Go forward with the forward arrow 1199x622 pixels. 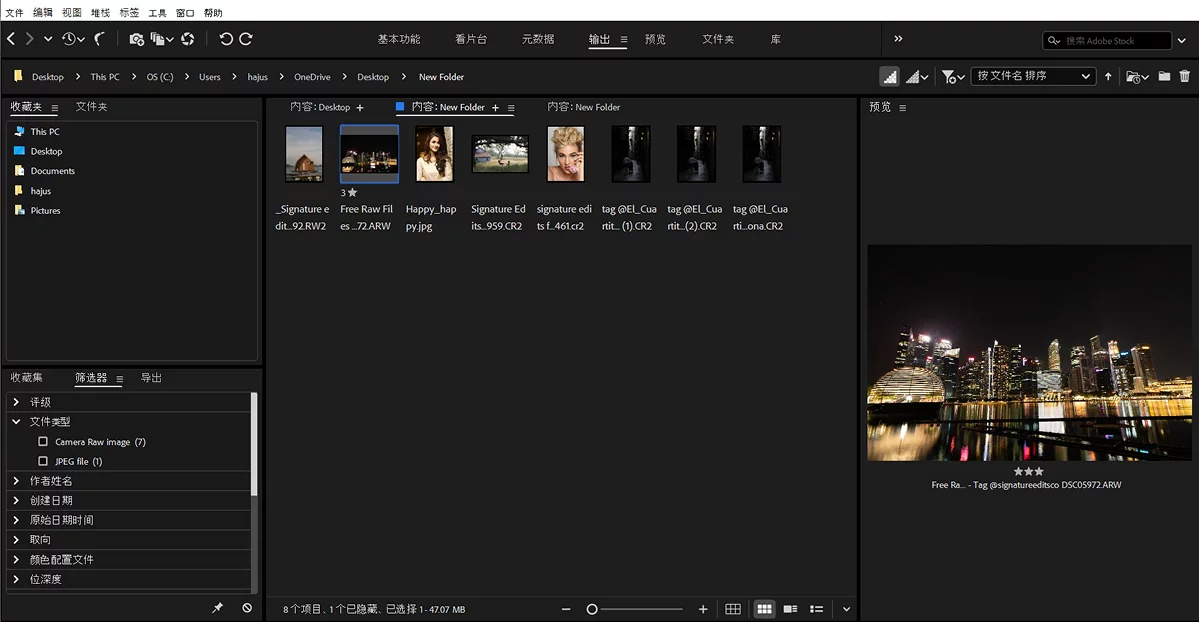[29, 38]
